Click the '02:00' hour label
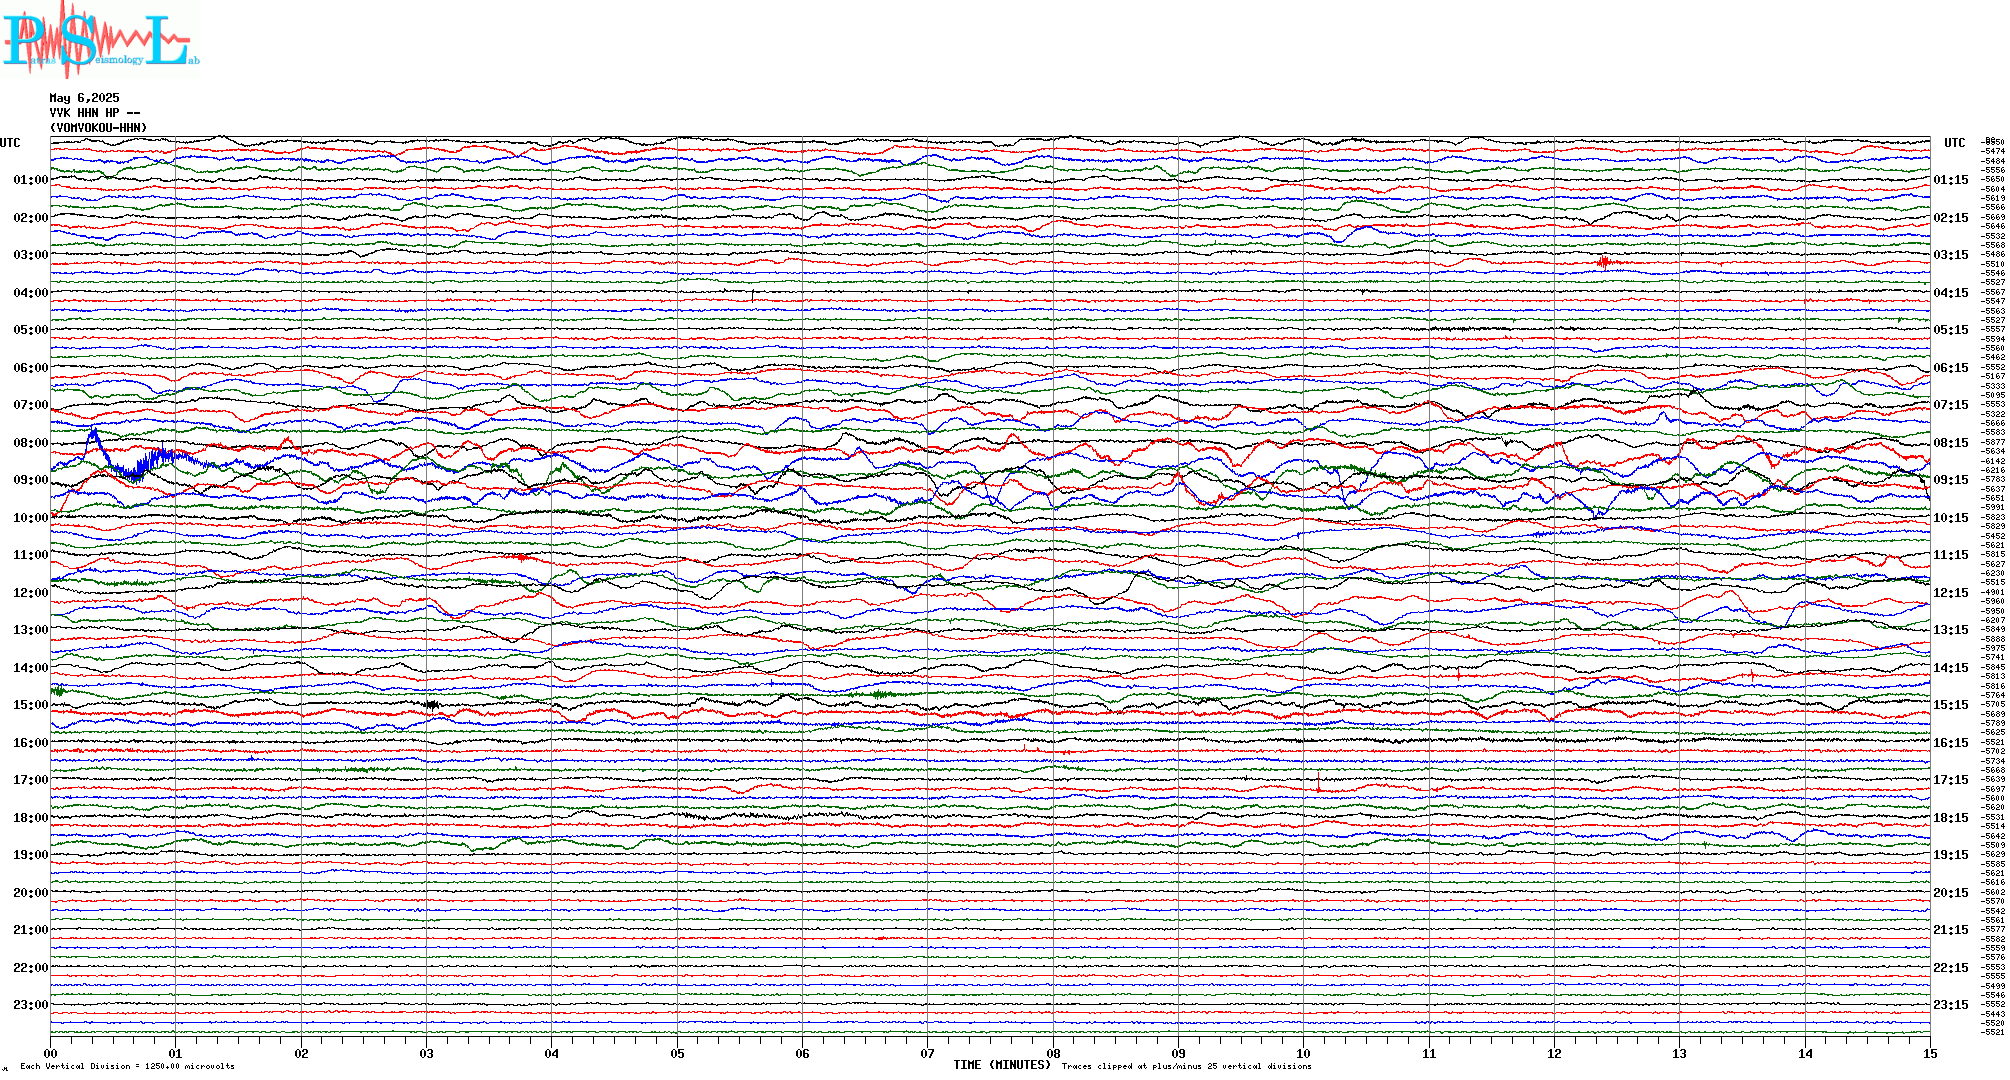 31,218
